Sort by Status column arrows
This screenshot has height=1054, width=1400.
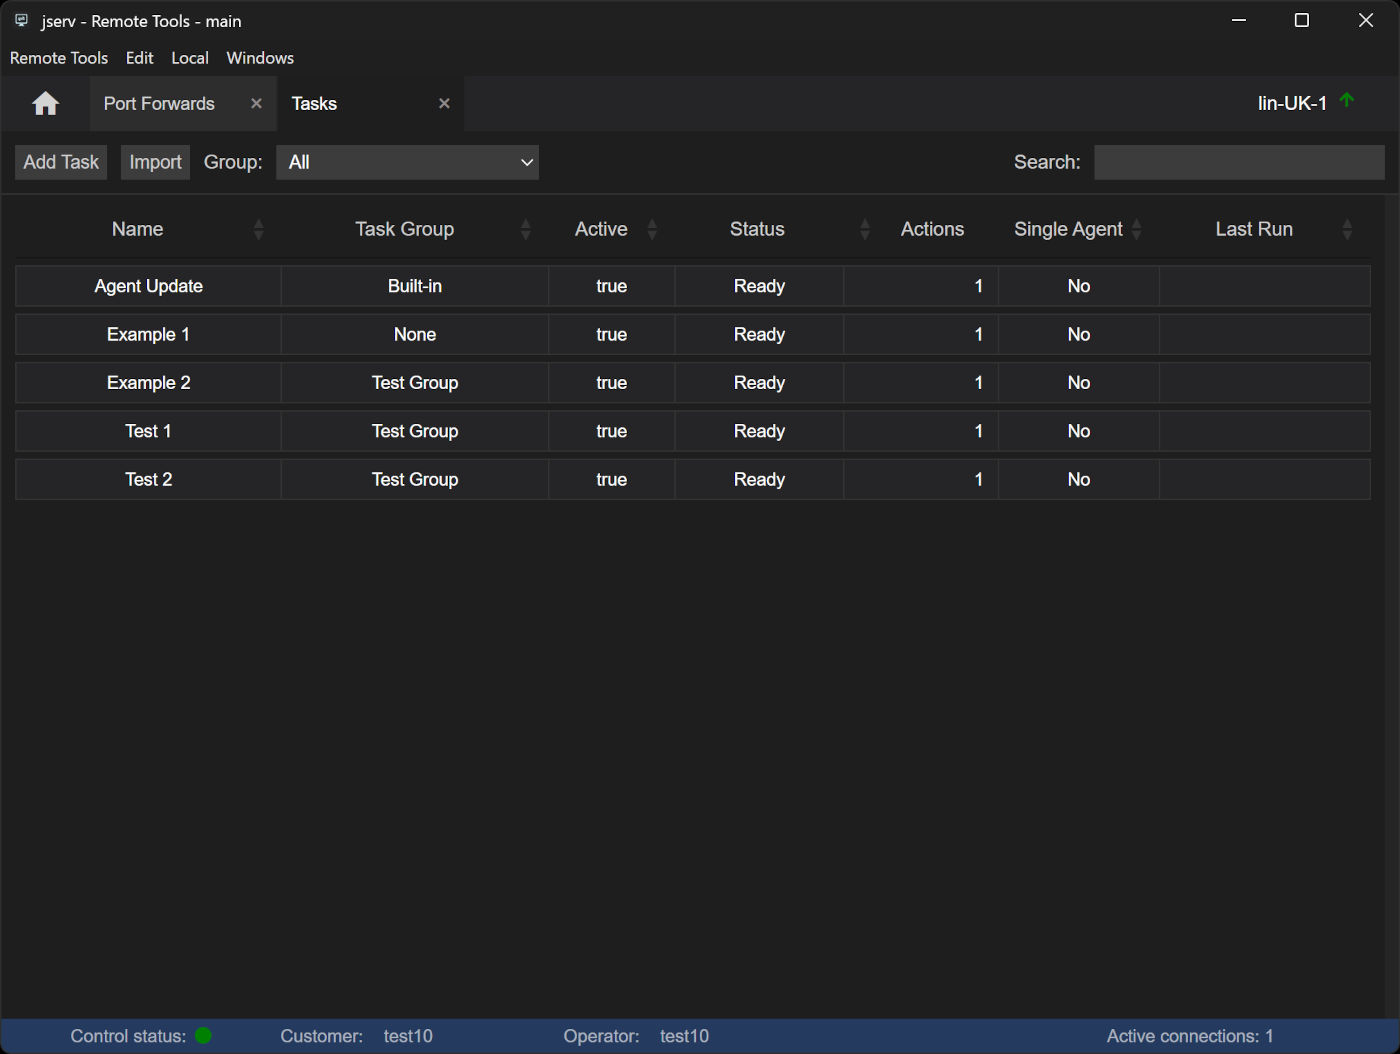pyautogui.click(x=865, y=230)
